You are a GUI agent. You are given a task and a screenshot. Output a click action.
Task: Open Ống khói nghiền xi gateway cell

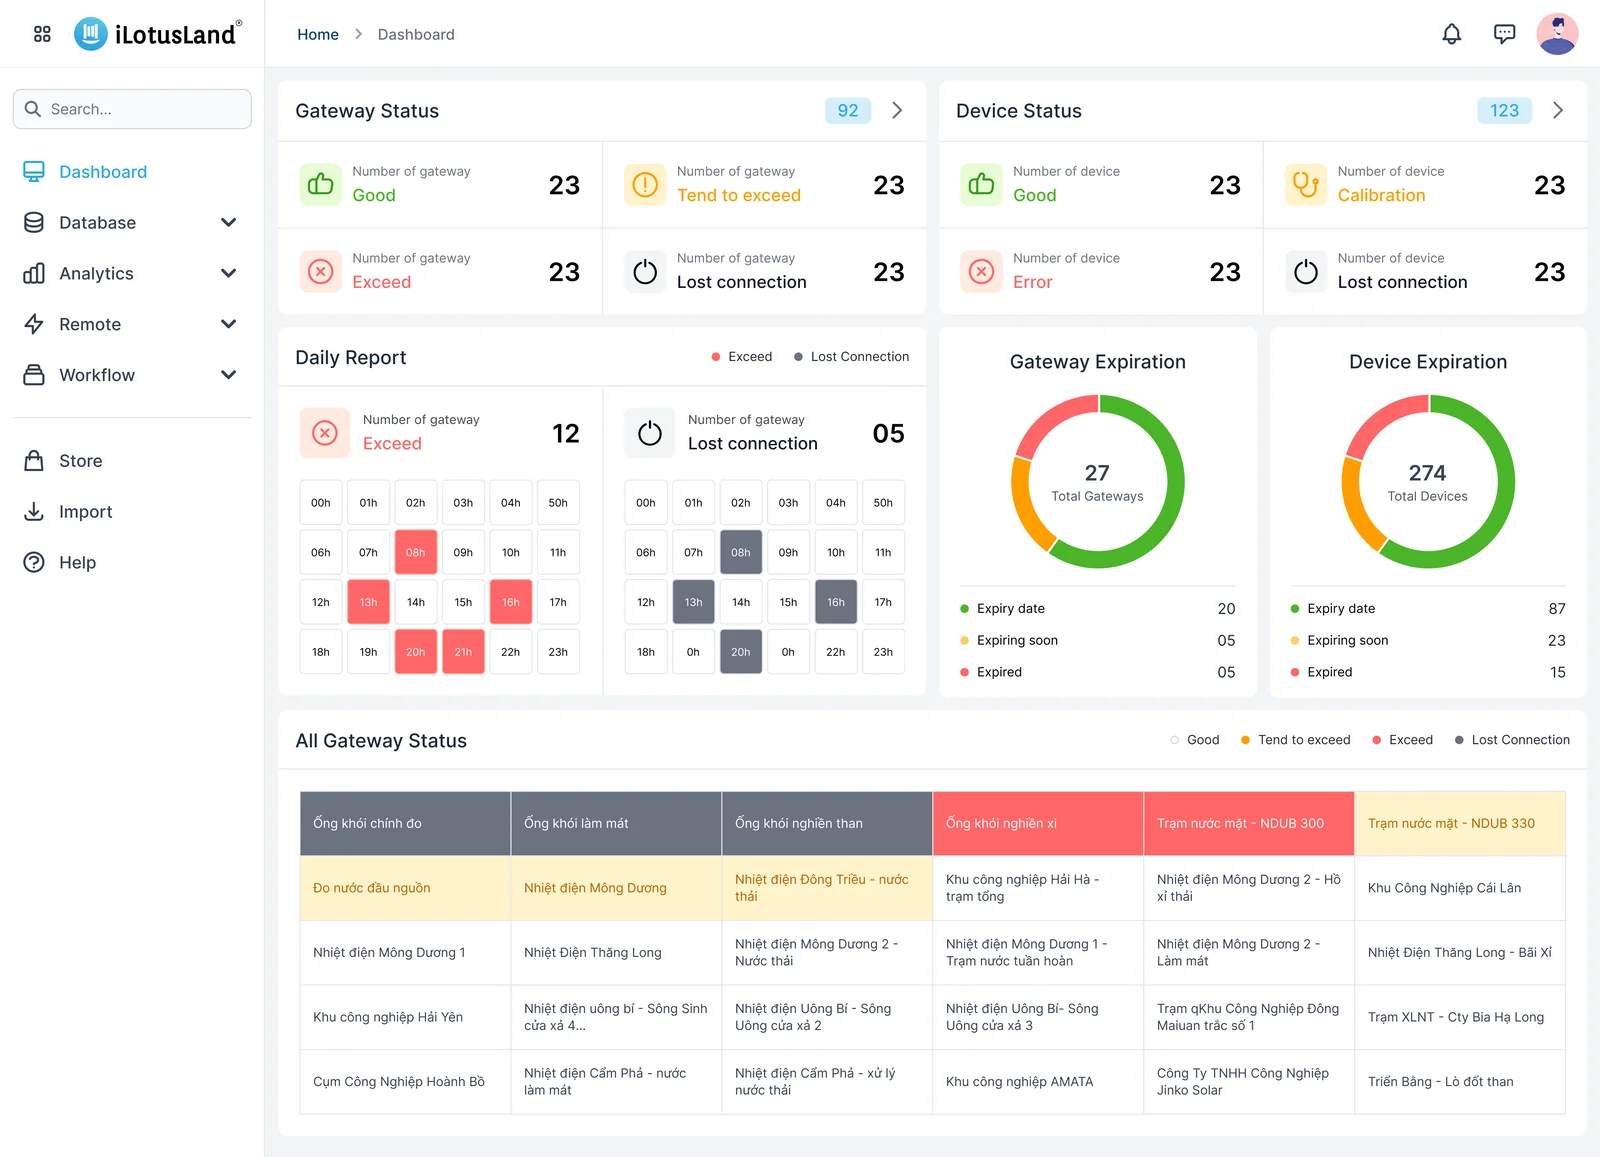[x=1038, y=823]
